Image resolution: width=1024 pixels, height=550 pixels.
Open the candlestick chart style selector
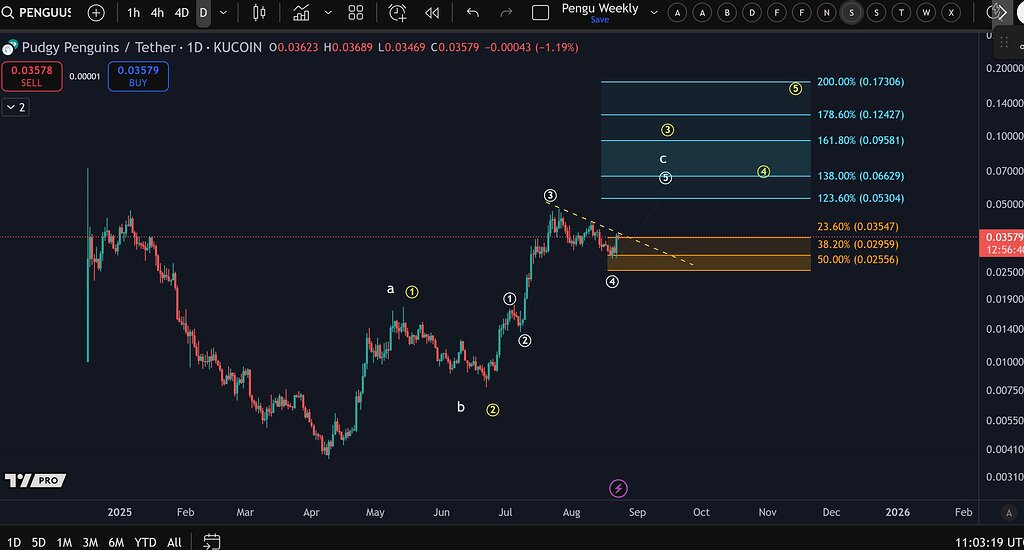260,13
